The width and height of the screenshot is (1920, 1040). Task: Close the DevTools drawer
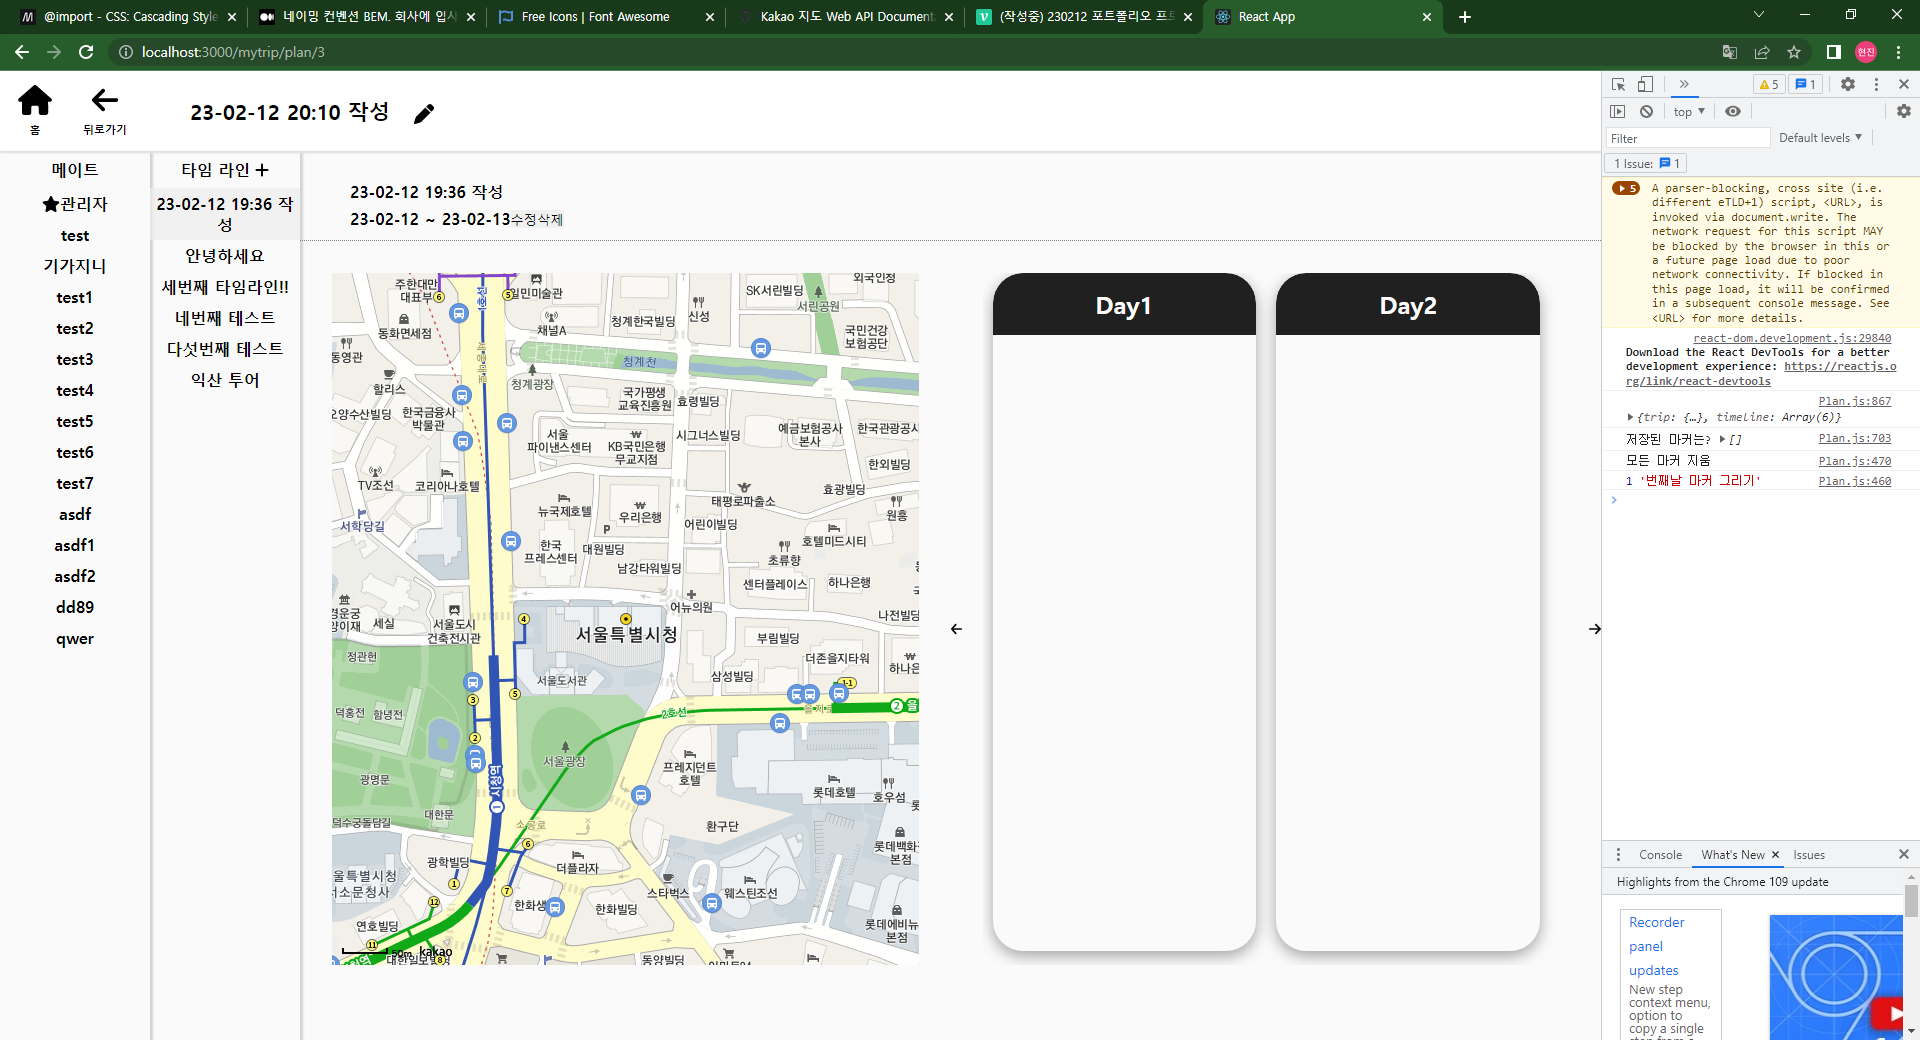(1904, 854)
